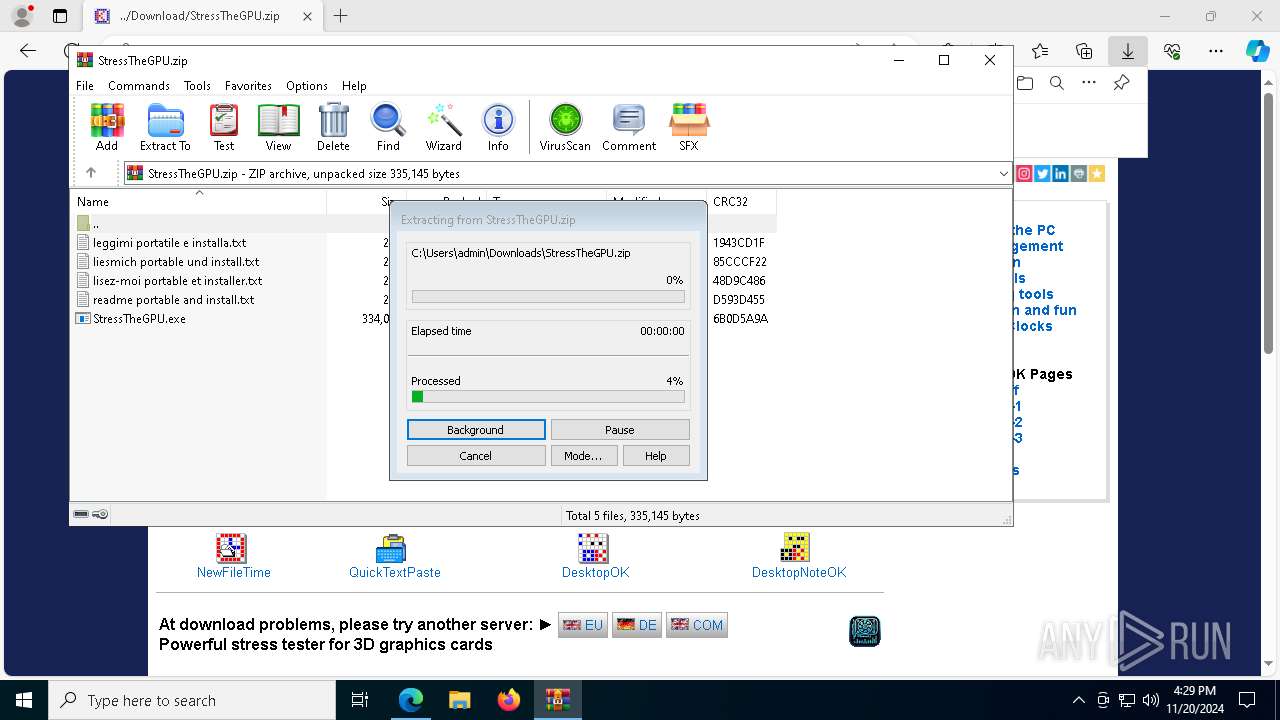Open the Help menu
This screenshot has width=1280, height=720.
(x=354, y=86)
